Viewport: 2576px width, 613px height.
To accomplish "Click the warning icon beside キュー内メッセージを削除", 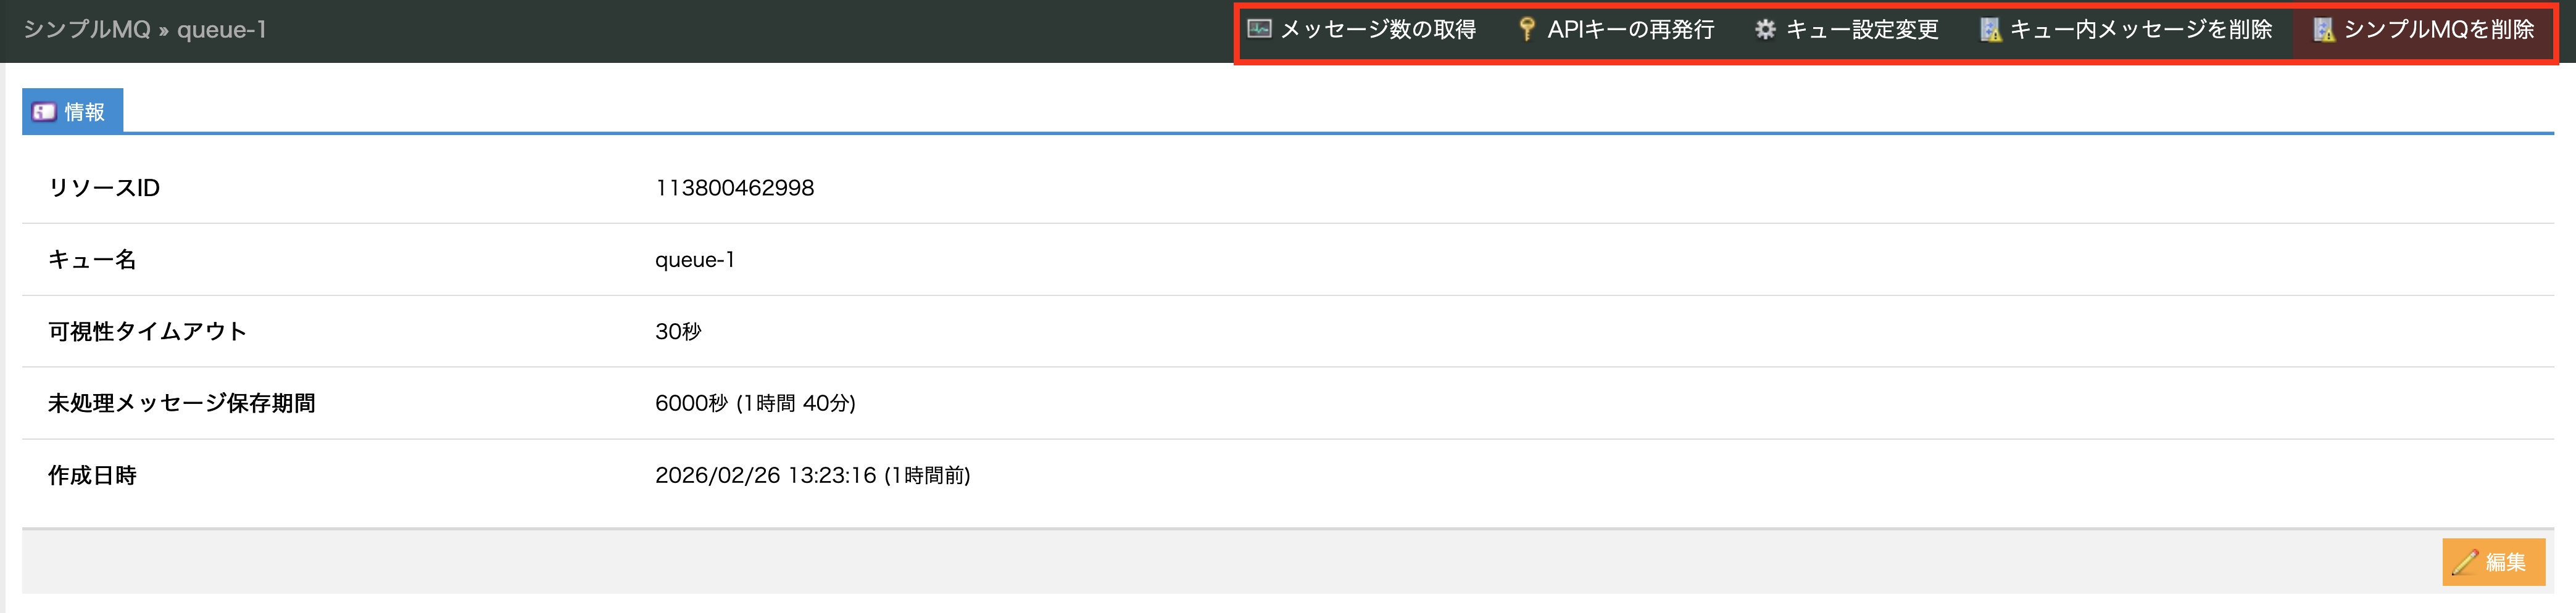I will click(1990, 30).
